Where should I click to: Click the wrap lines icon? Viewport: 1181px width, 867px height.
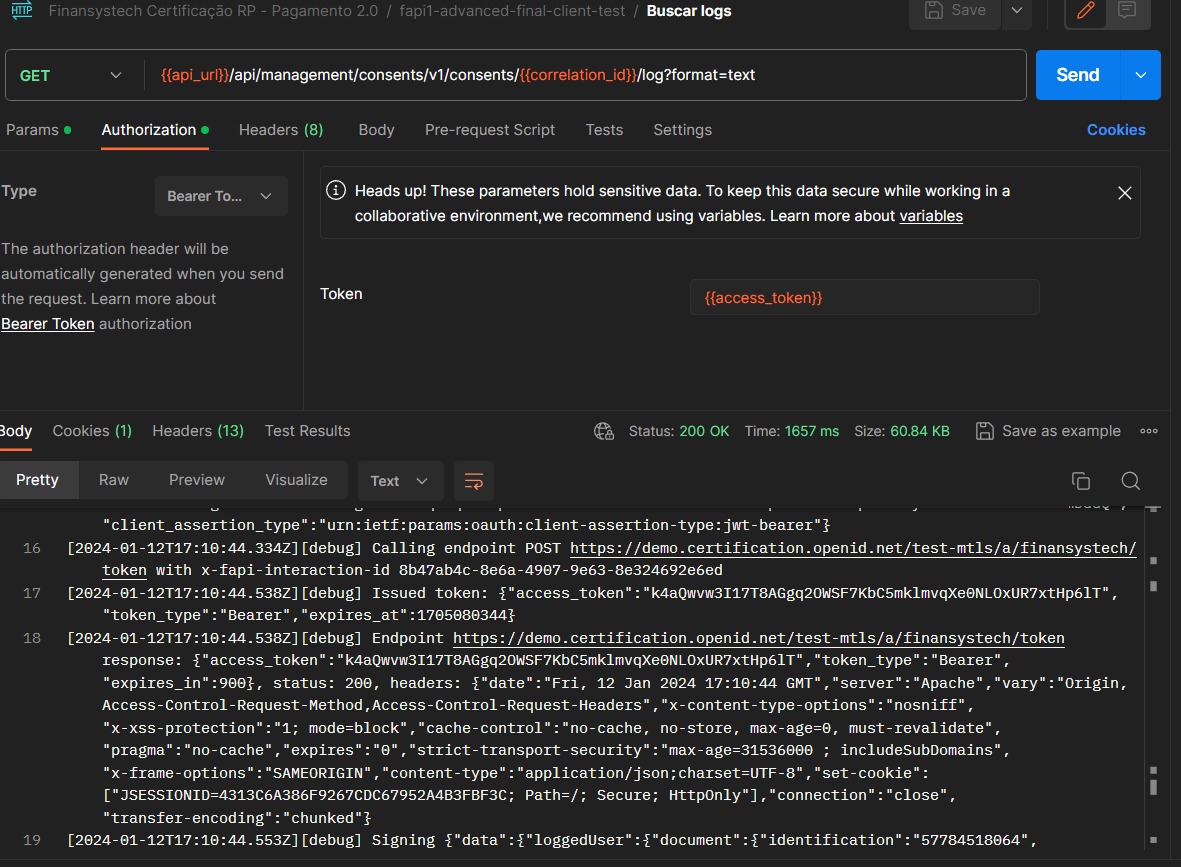coord(474,481)
